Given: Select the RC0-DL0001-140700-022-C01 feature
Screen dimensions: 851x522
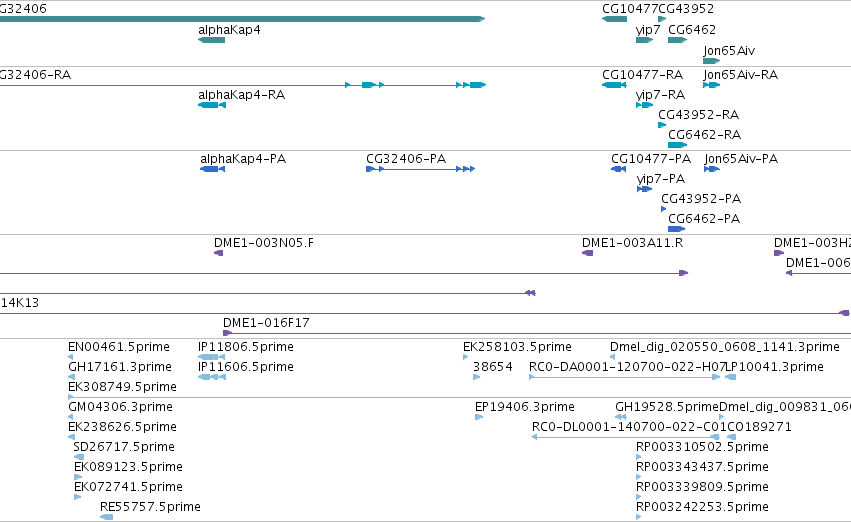Looking at the screenshot, I should coord(626,437).
